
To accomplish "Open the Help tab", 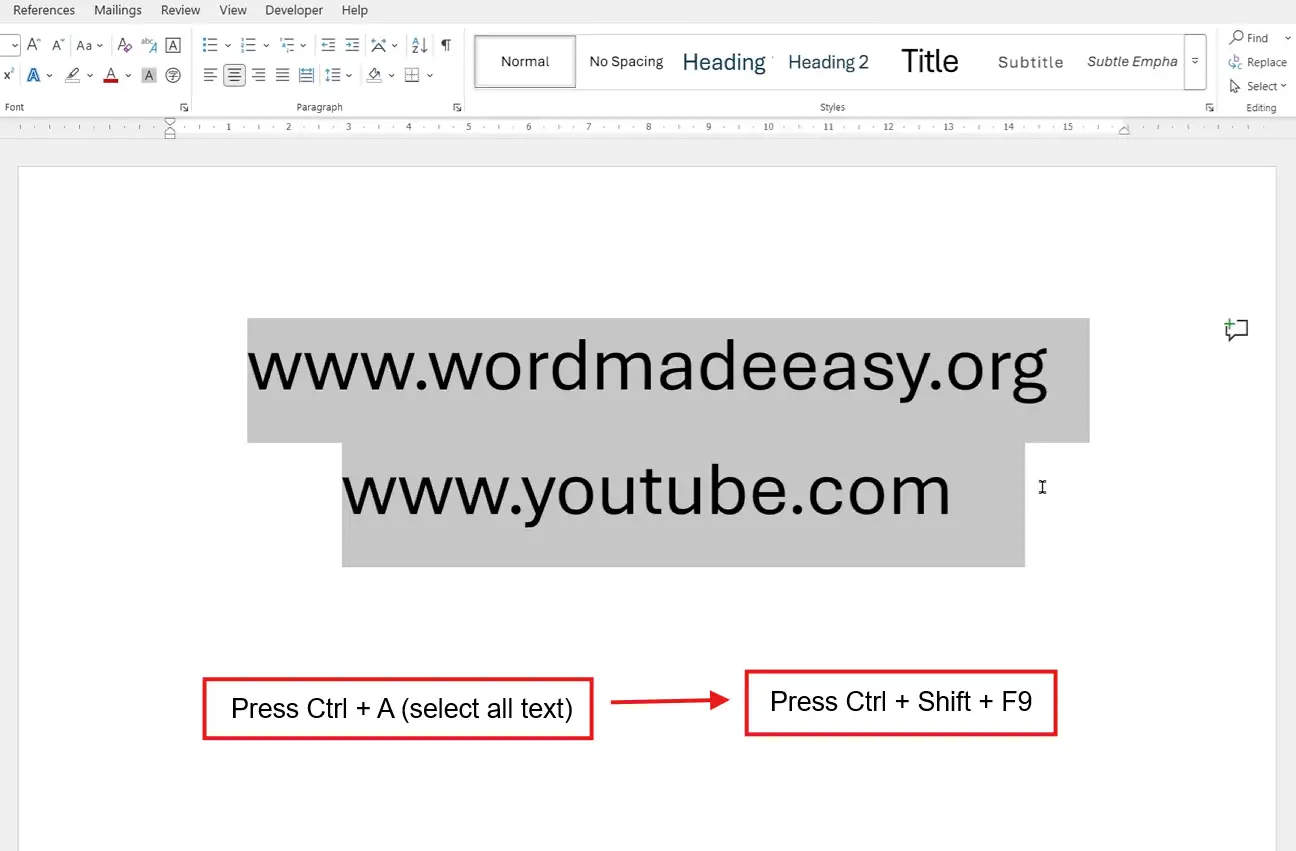I will [x=355, y=10].
